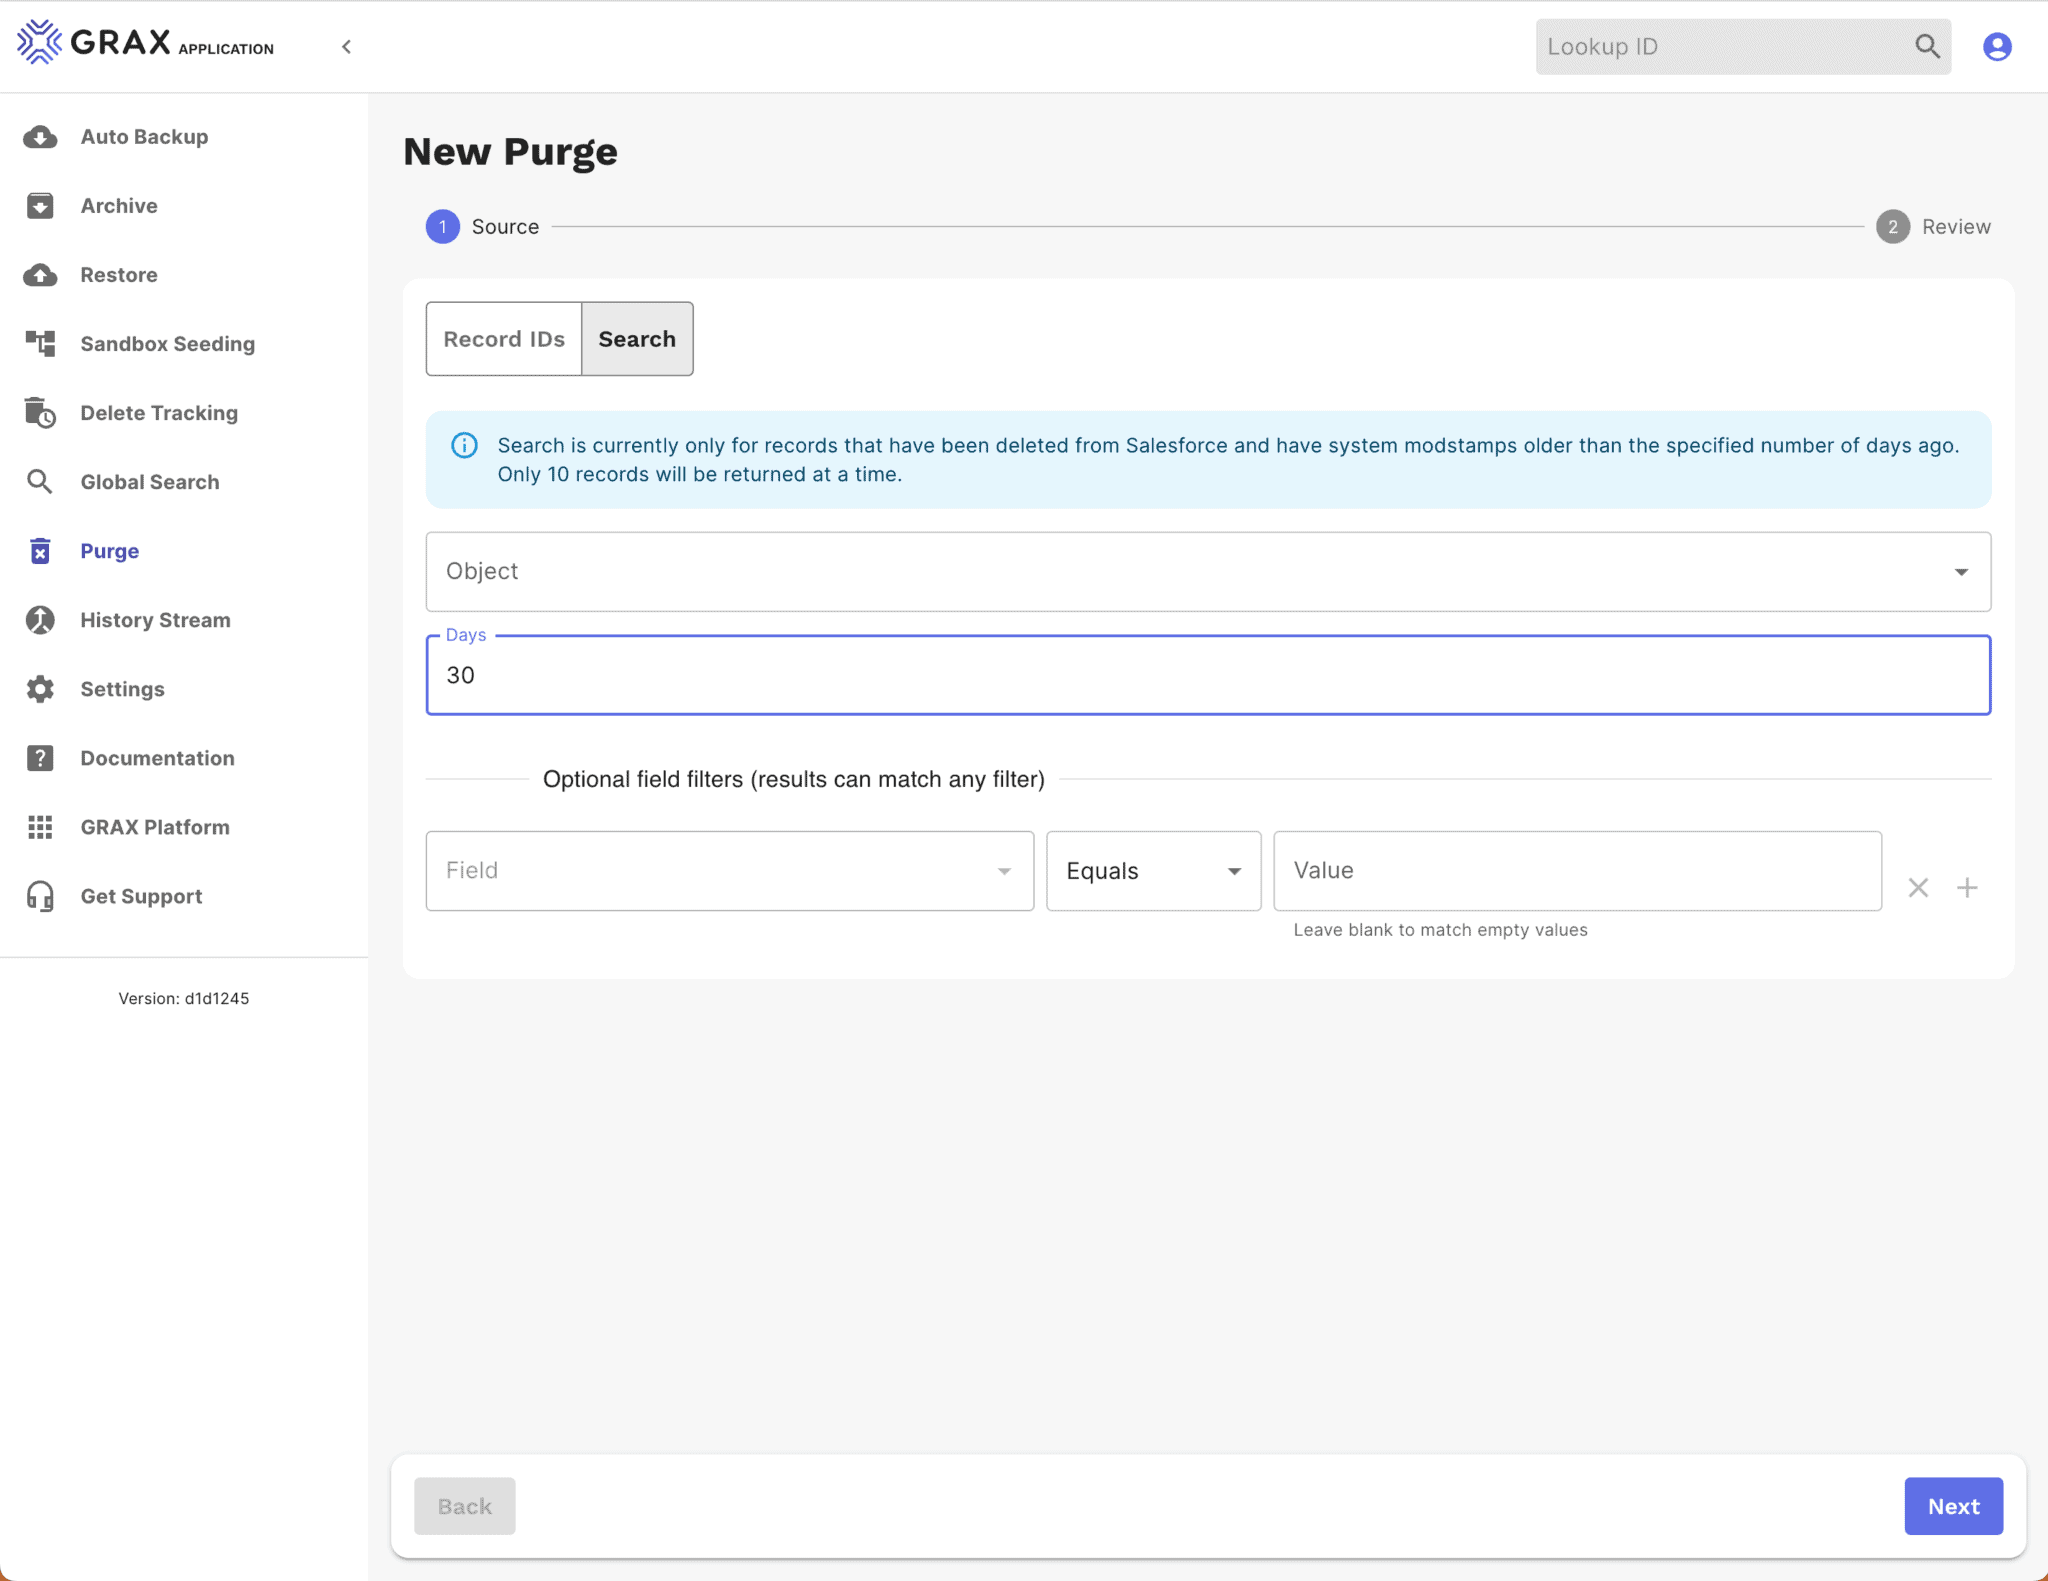The width and height of the screenshot is (2048, 1581).
Task: Select the Search tab
Action: tap(636, 339)
